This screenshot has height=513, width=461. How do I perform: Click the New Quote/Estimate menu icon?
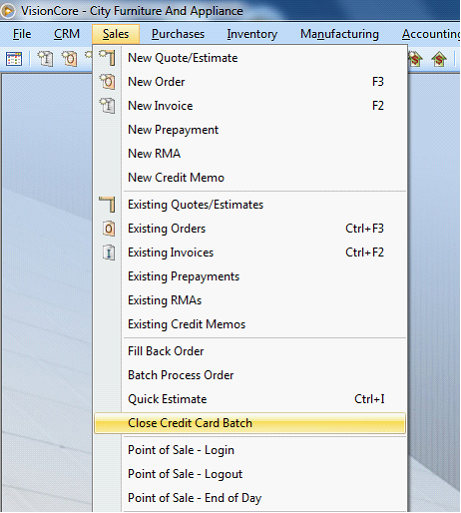tap(107, 58)
